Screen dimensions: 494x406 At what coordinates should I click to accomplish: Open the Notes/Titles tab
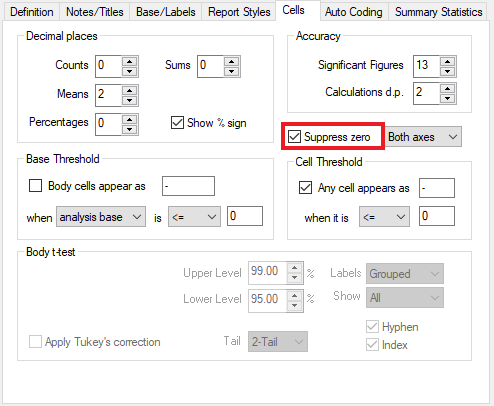point(95,12)
